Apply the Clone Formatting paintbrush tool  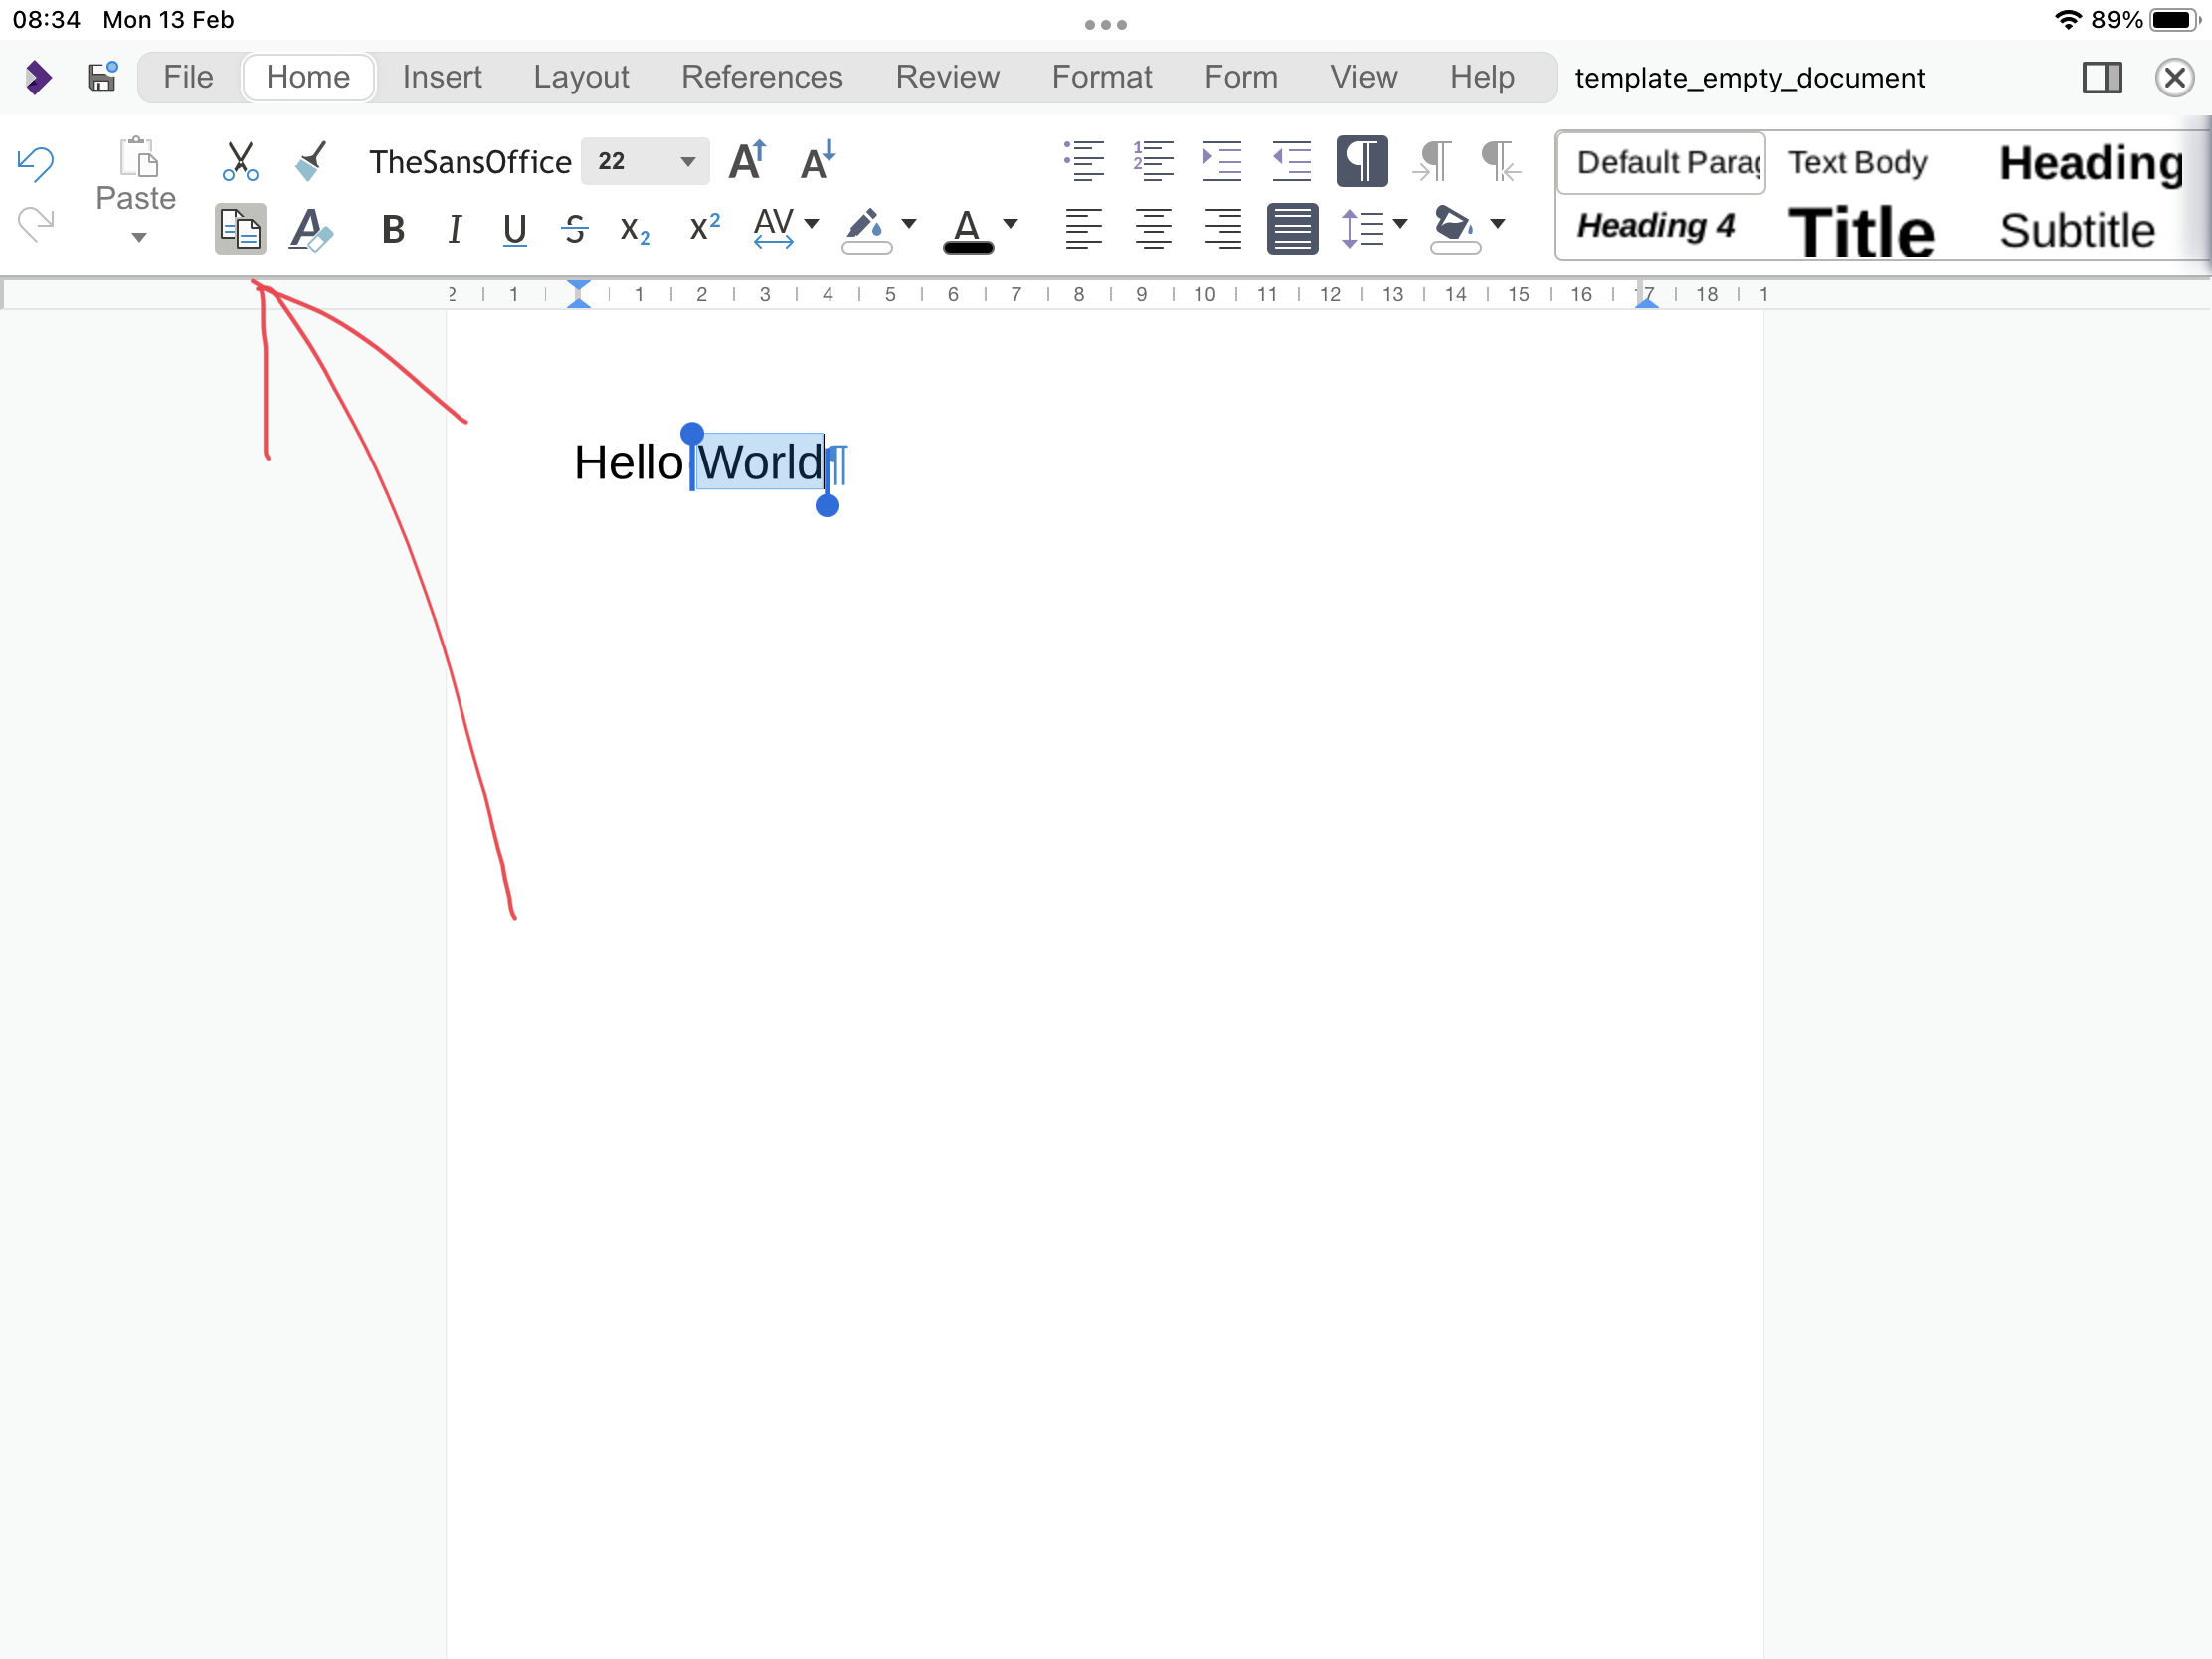310,160
